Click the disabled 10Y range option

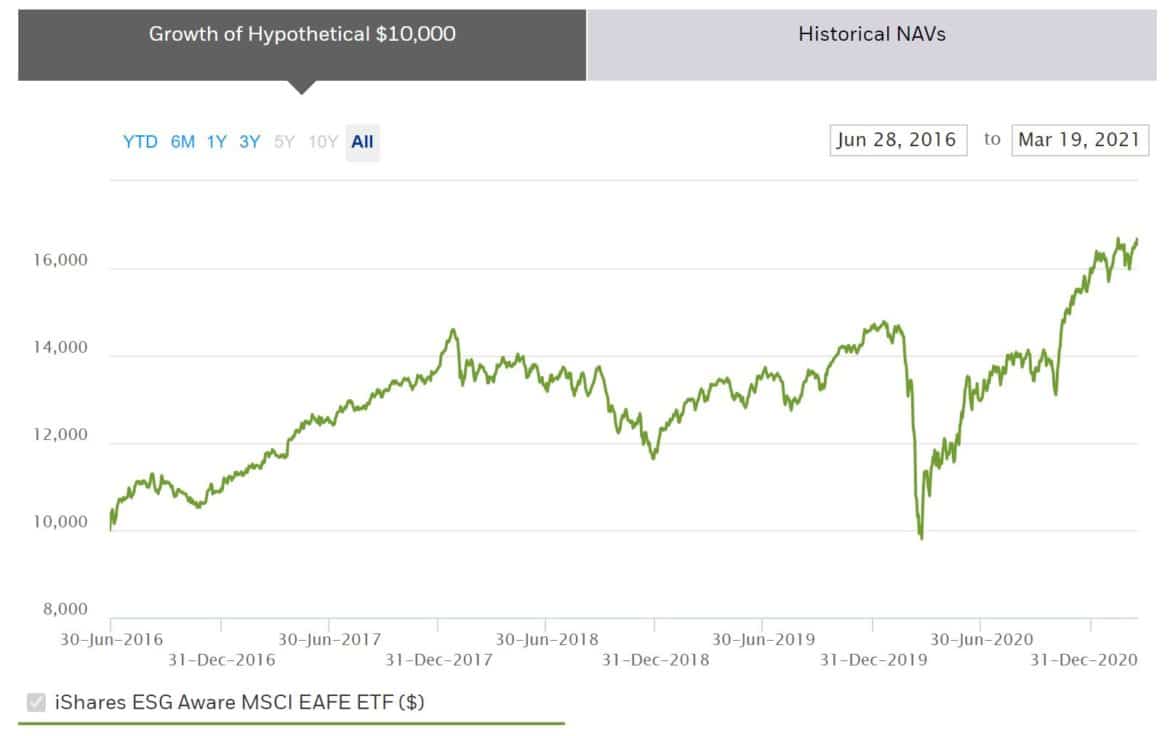point(323,142)
